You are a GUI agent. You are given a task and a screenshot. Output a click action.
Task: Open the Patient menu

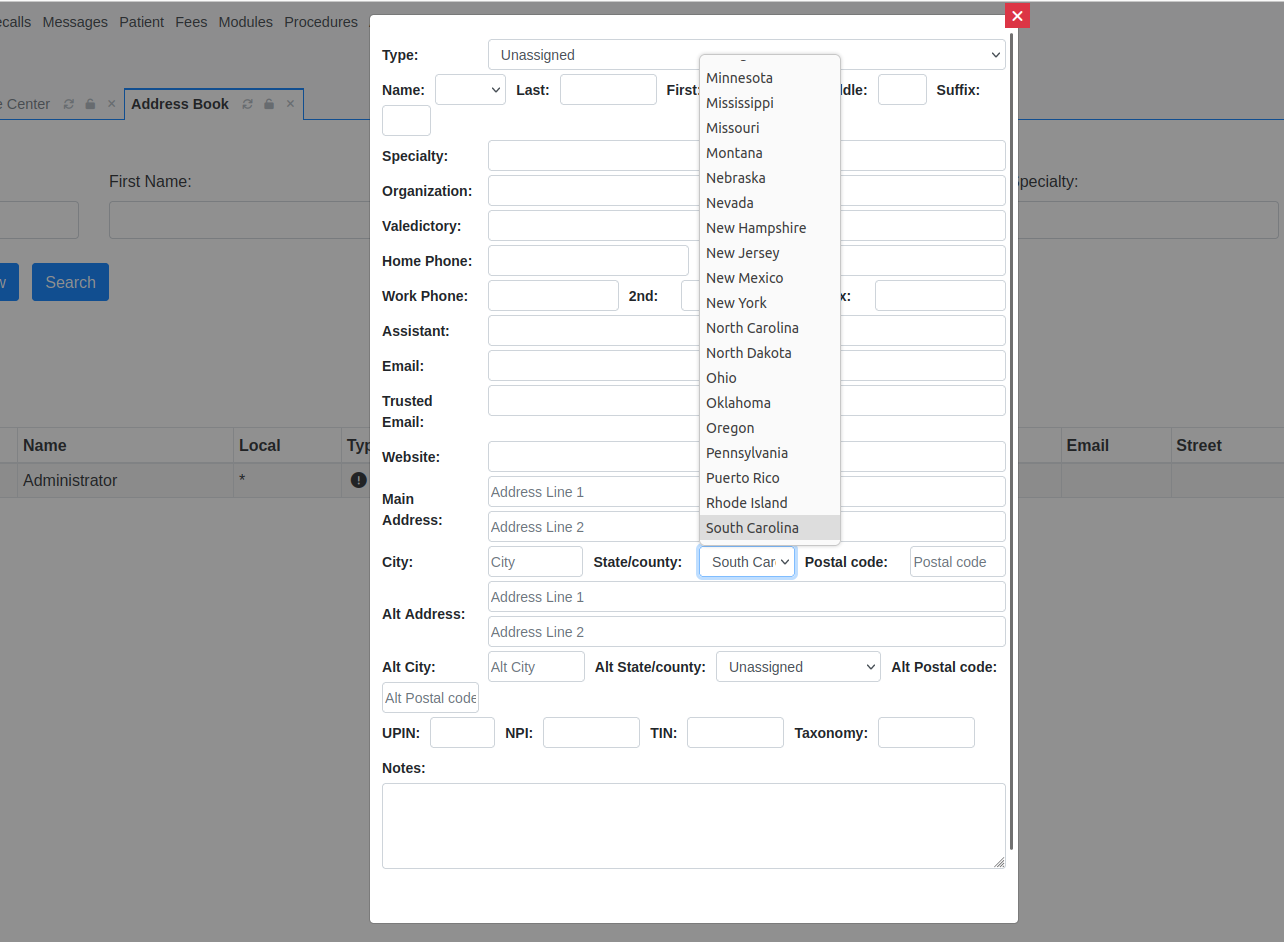click(x=141, y=21)
